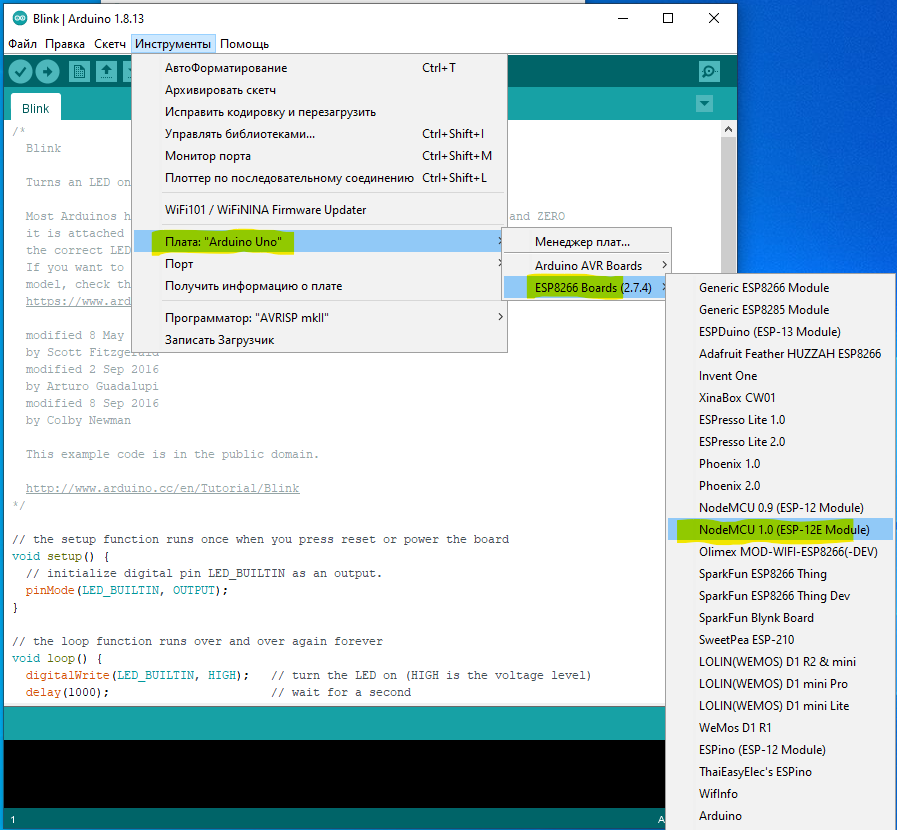Expand the Порт submenu
Image resolution: width=897 pixels, height=830 pixels.
(x=178, y=264)
